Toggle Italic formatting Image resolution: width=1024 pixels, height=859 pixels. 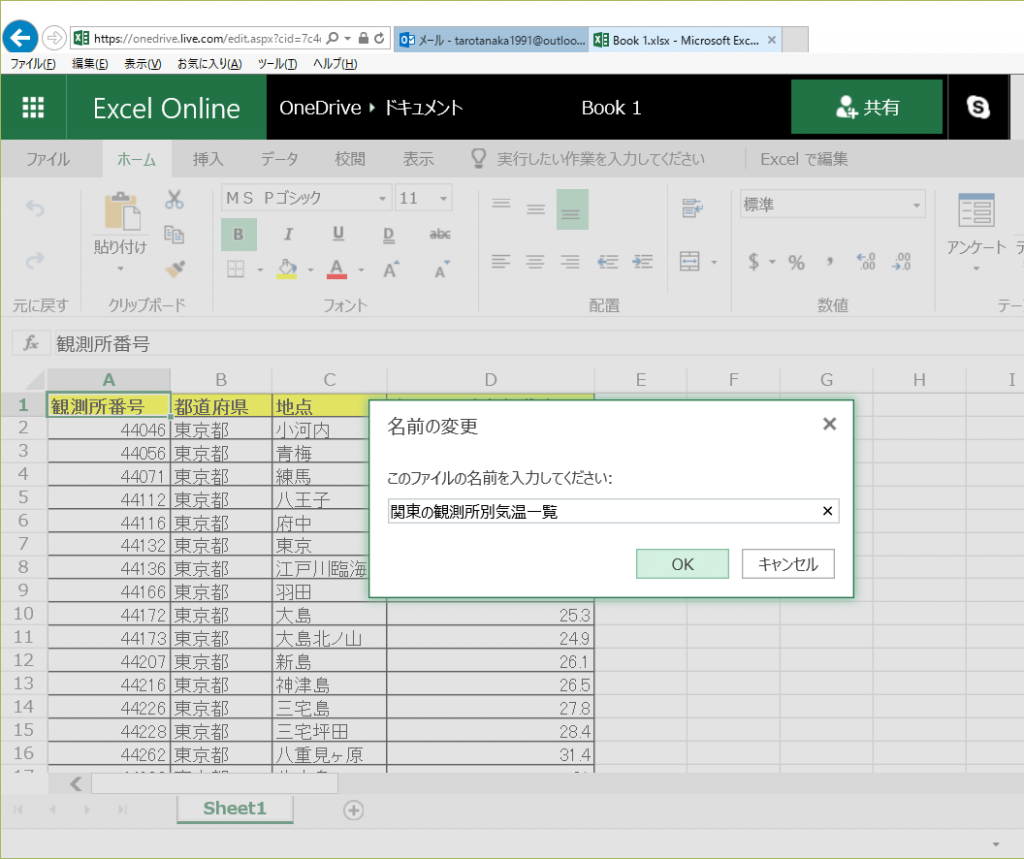(x=288, y=234)
